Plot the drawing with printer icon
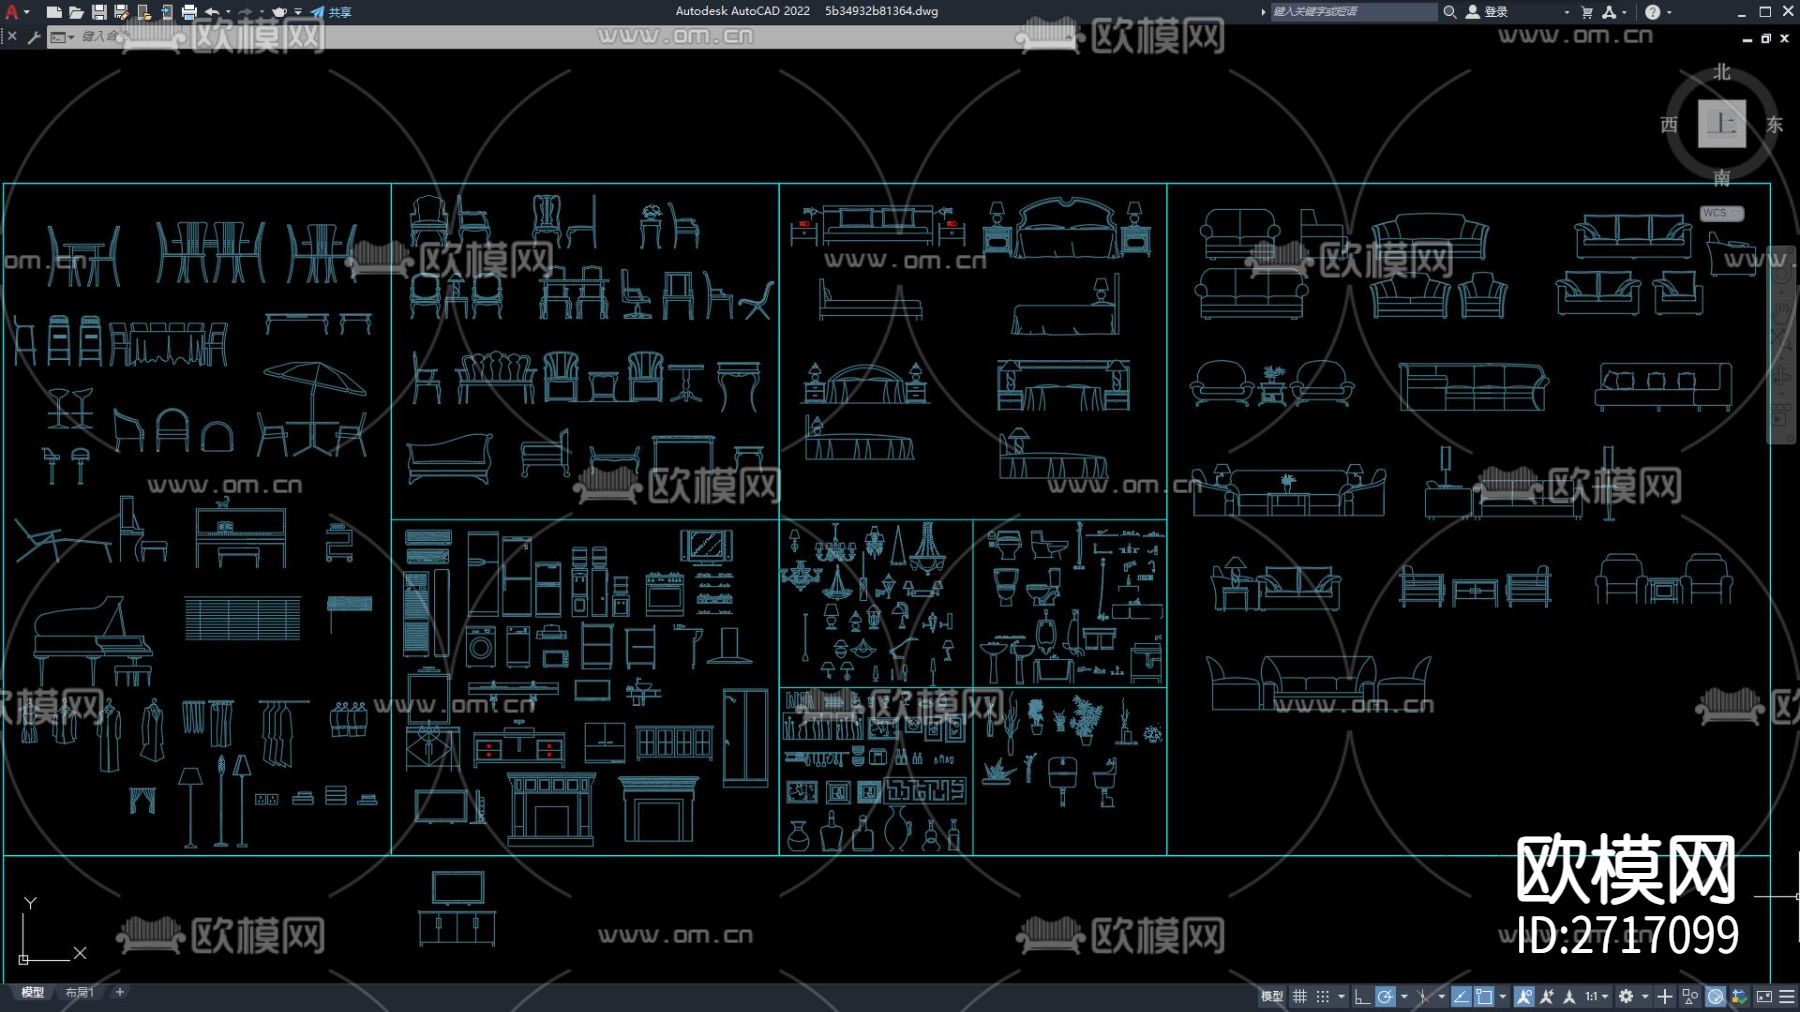 click(x=189, y=12)
